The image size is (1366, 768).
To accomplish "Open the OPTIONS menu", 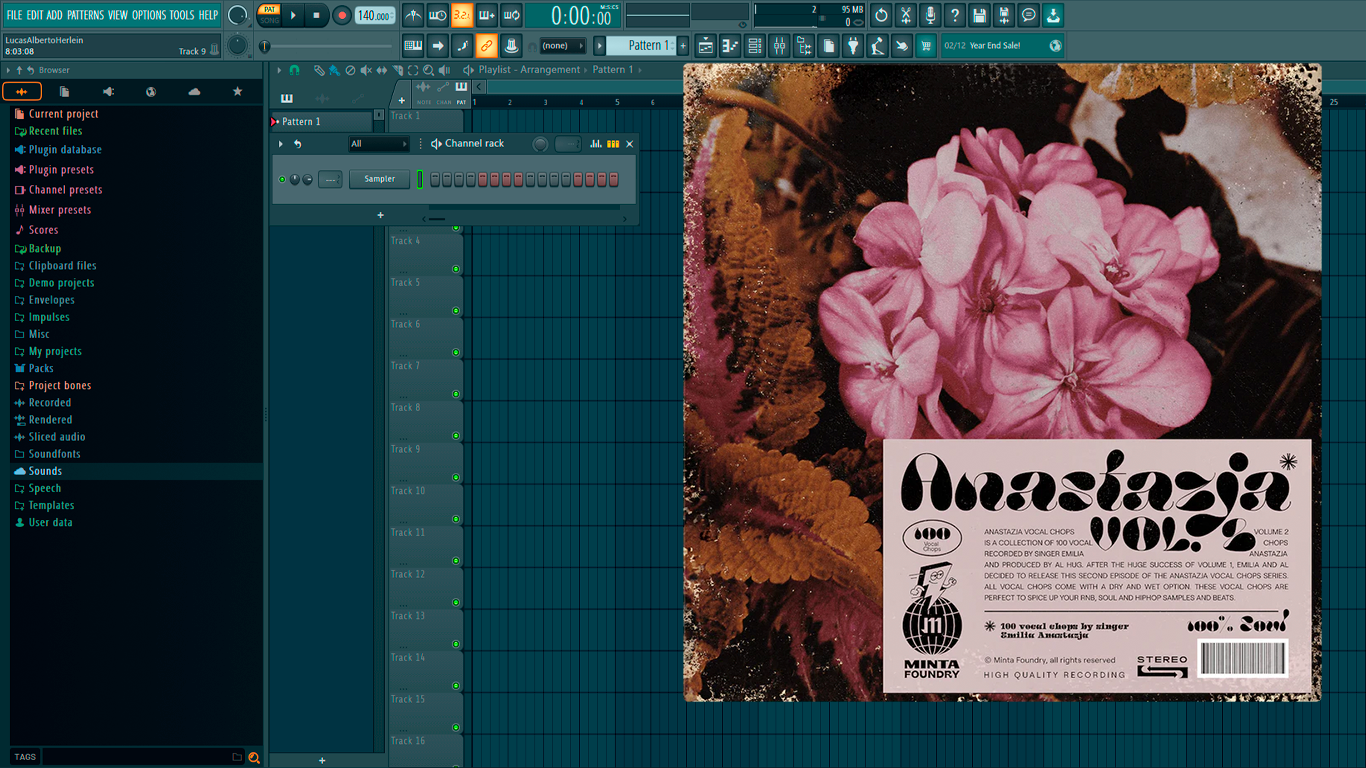I will tap(149, 15).
